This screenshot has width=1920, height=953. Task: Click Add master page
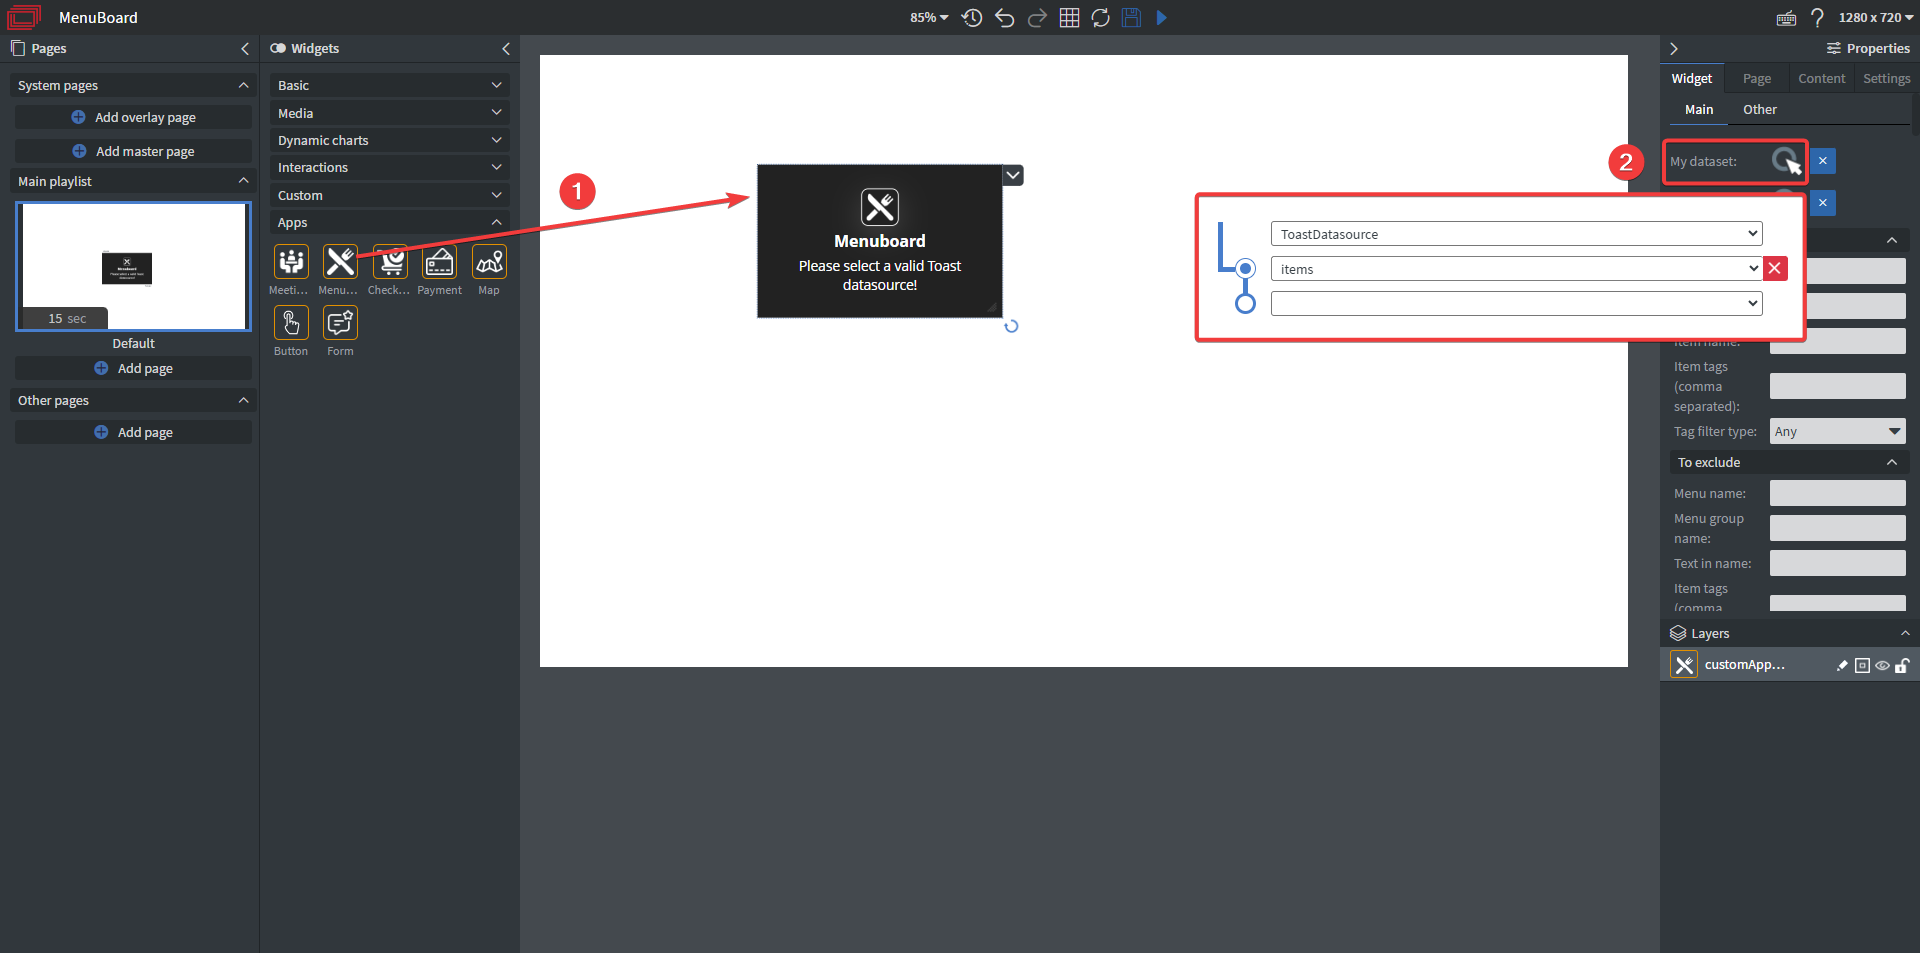tap(133, 151)
